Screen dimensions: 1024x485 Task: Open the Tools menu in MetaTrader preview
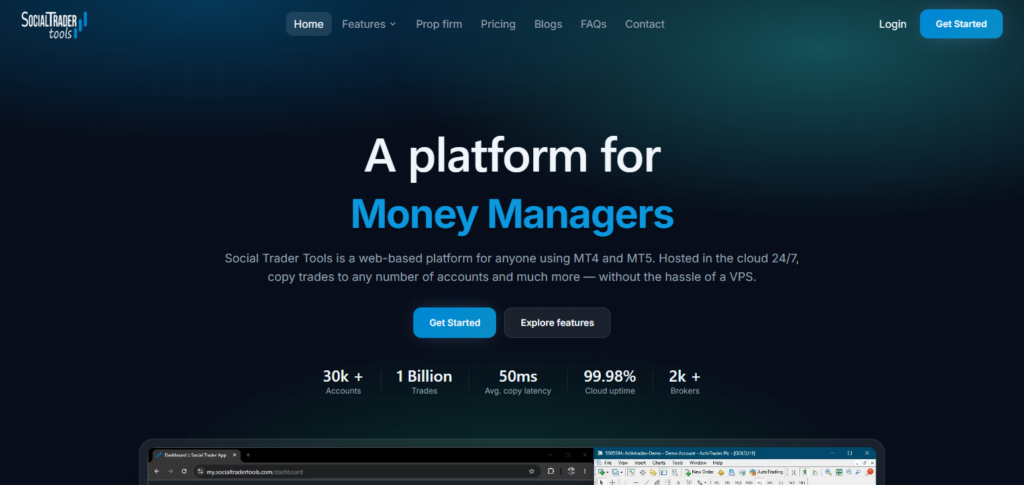[x=677, y=463]
